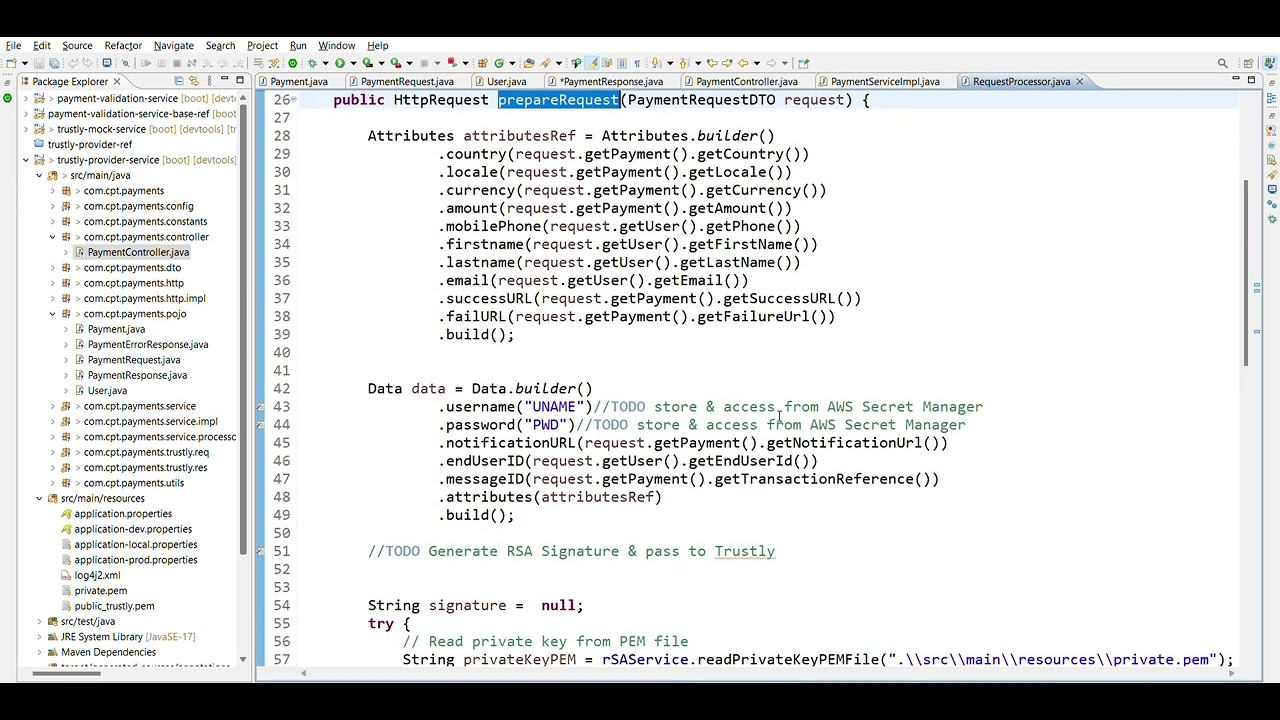Switch to the Java perspective icon
The height and width of the screenshot is (720, 1280).
(1268, 63)
